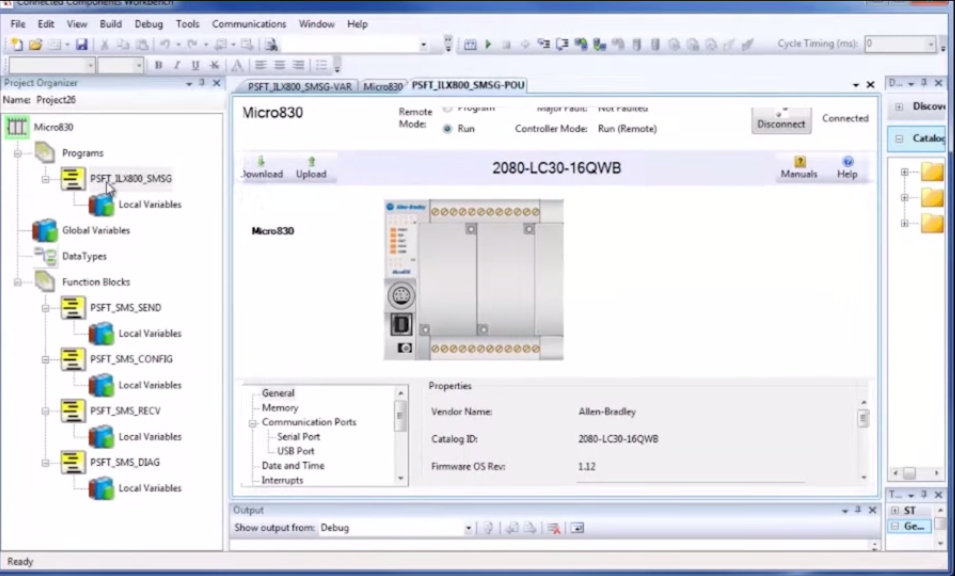Viewport: 955px width, 576px height.
Task: Expand the ST toolbox group
Action: [x=895, y=511]
